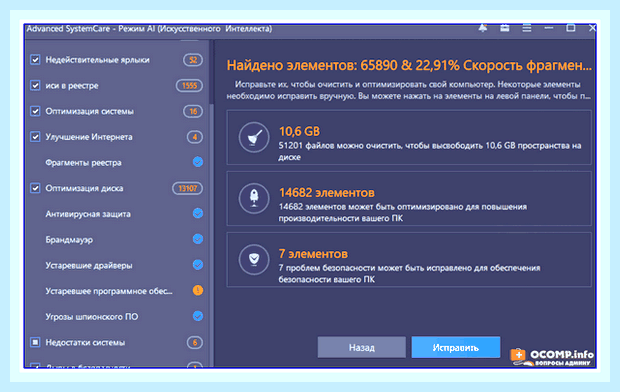Select Фрагменты реестра row
This screenshot has height=392, width=620.
[117, 163]
